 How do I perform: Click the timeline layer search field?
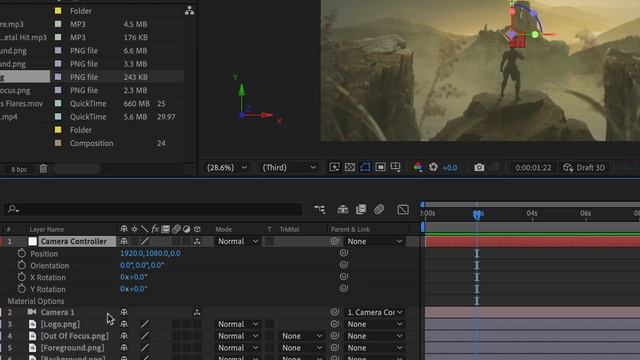click(154, 209)
